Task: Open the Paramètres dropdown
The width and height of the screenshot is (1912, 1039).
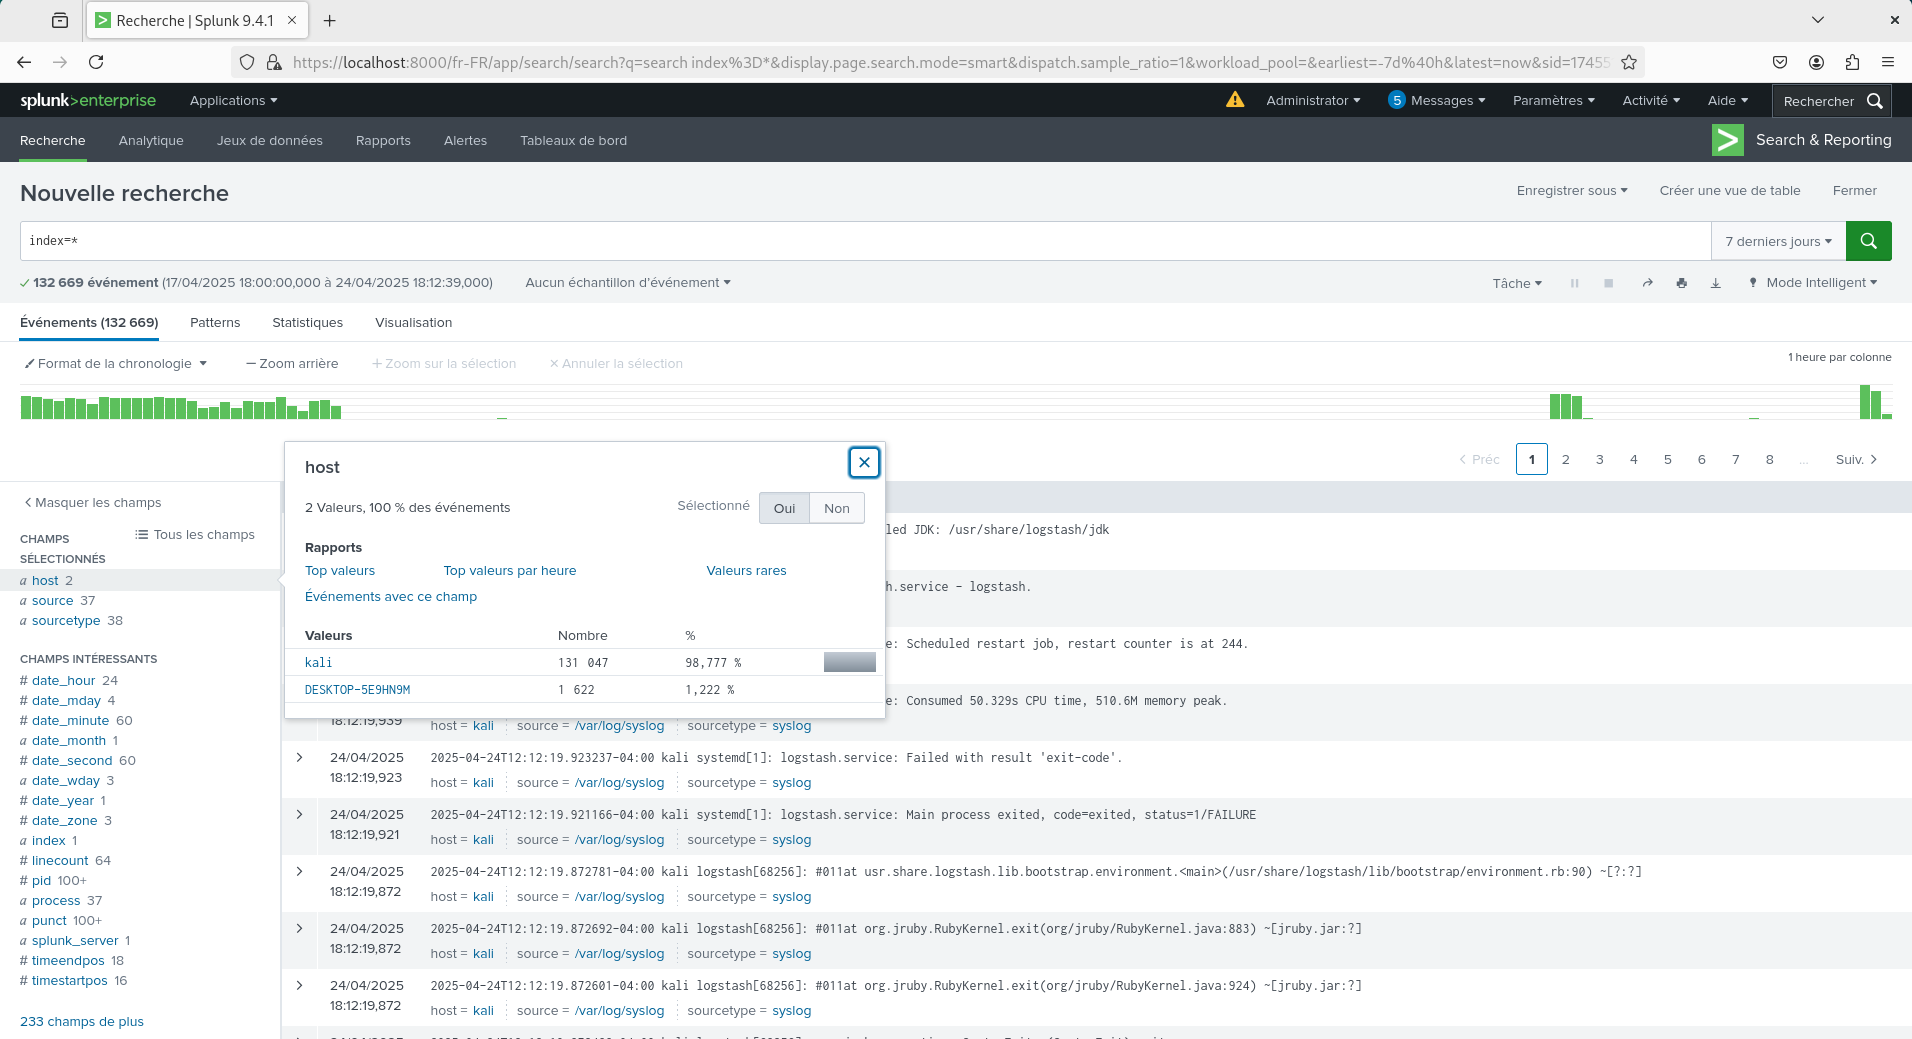Action: pos(1553,100)
